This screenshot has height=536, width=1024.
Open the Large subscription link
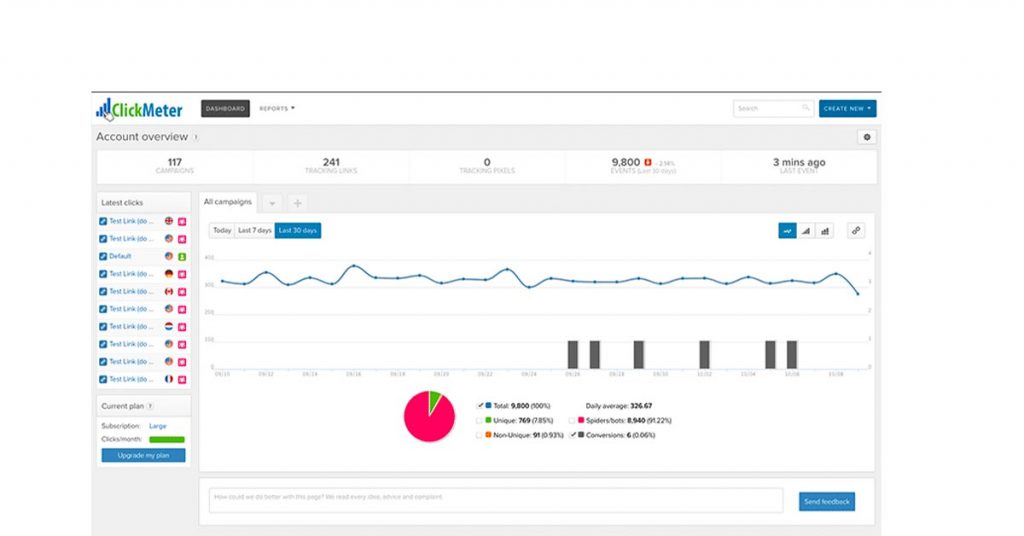(157, 426)
